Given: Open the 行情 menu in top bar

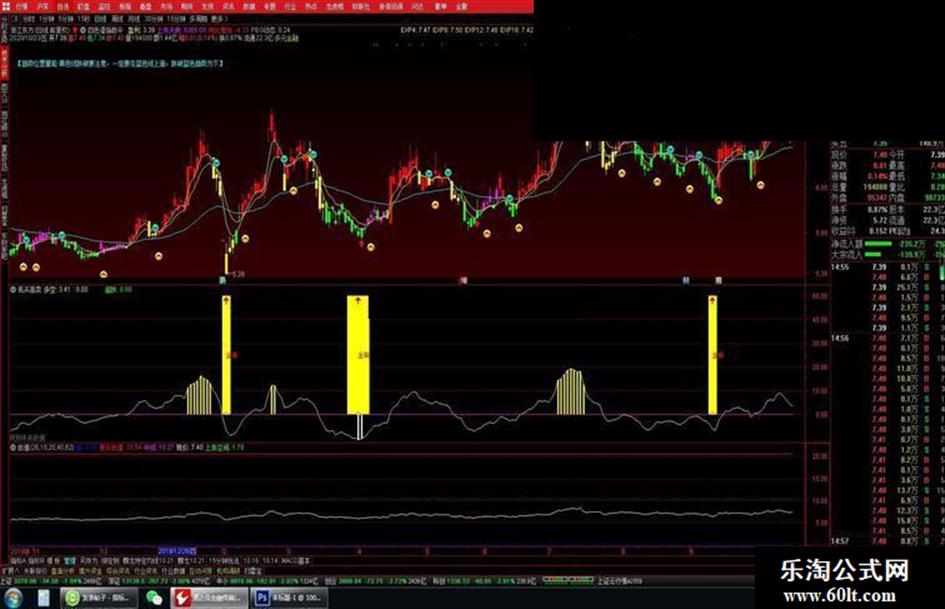Looking at the screenshot, I should click(x=22, y=7).
